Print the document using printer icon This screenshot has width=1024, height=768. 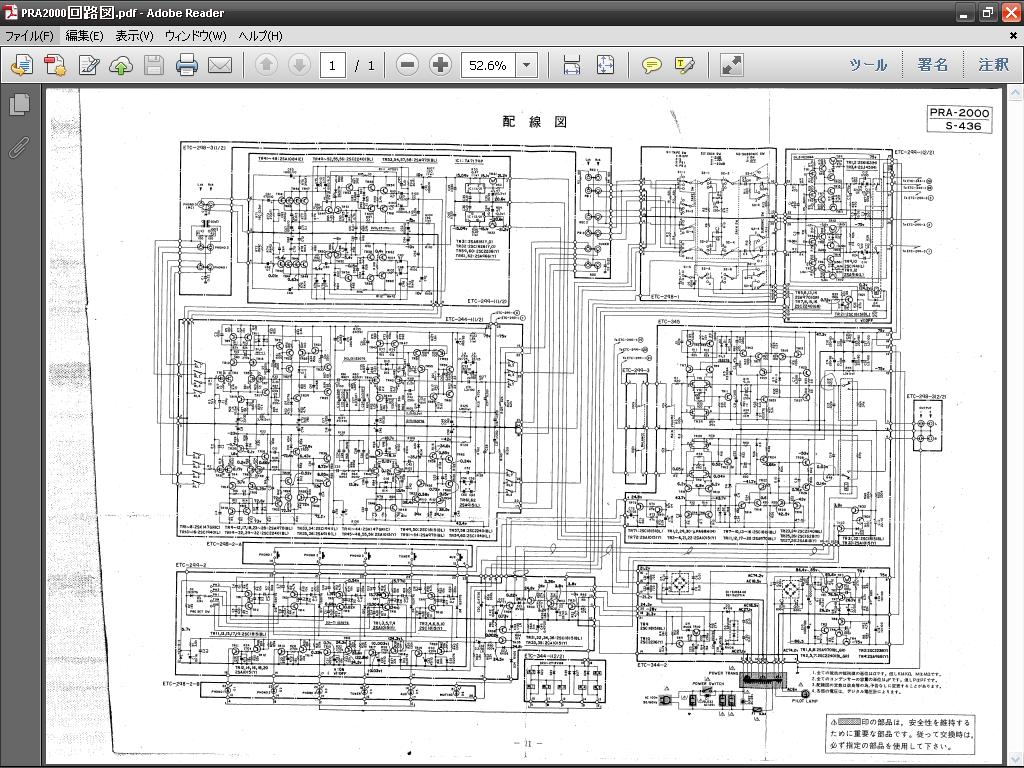187,65
